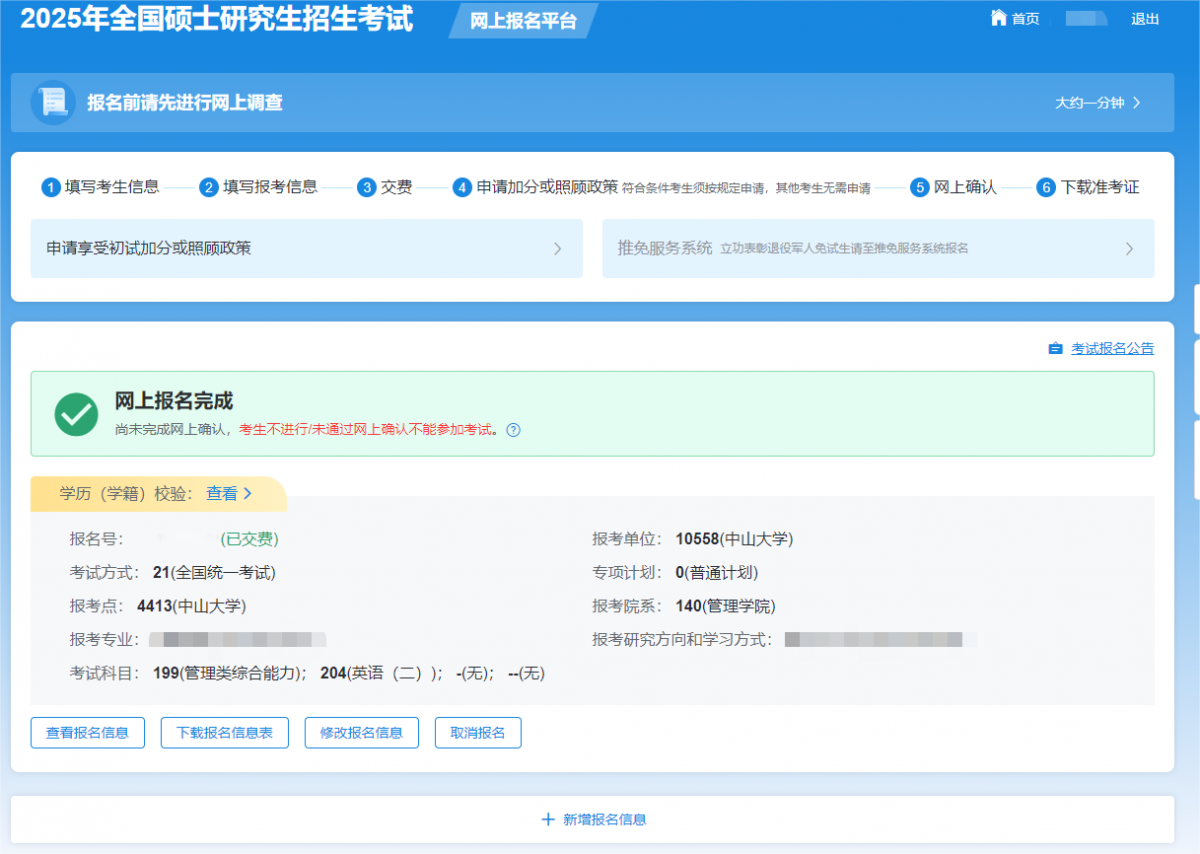Image resolution: width=1200 pixels, height=854 pixels.
Task: Open the 考试报名公告 link
Action: point(1112,349)
